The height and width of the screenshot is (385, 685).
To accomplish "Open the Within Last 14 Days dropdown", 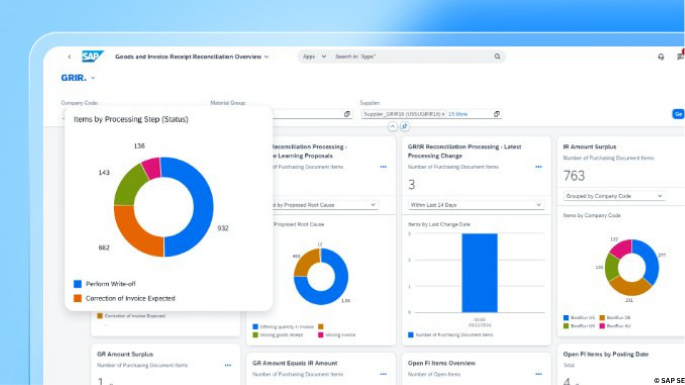I will coord(476,205).
